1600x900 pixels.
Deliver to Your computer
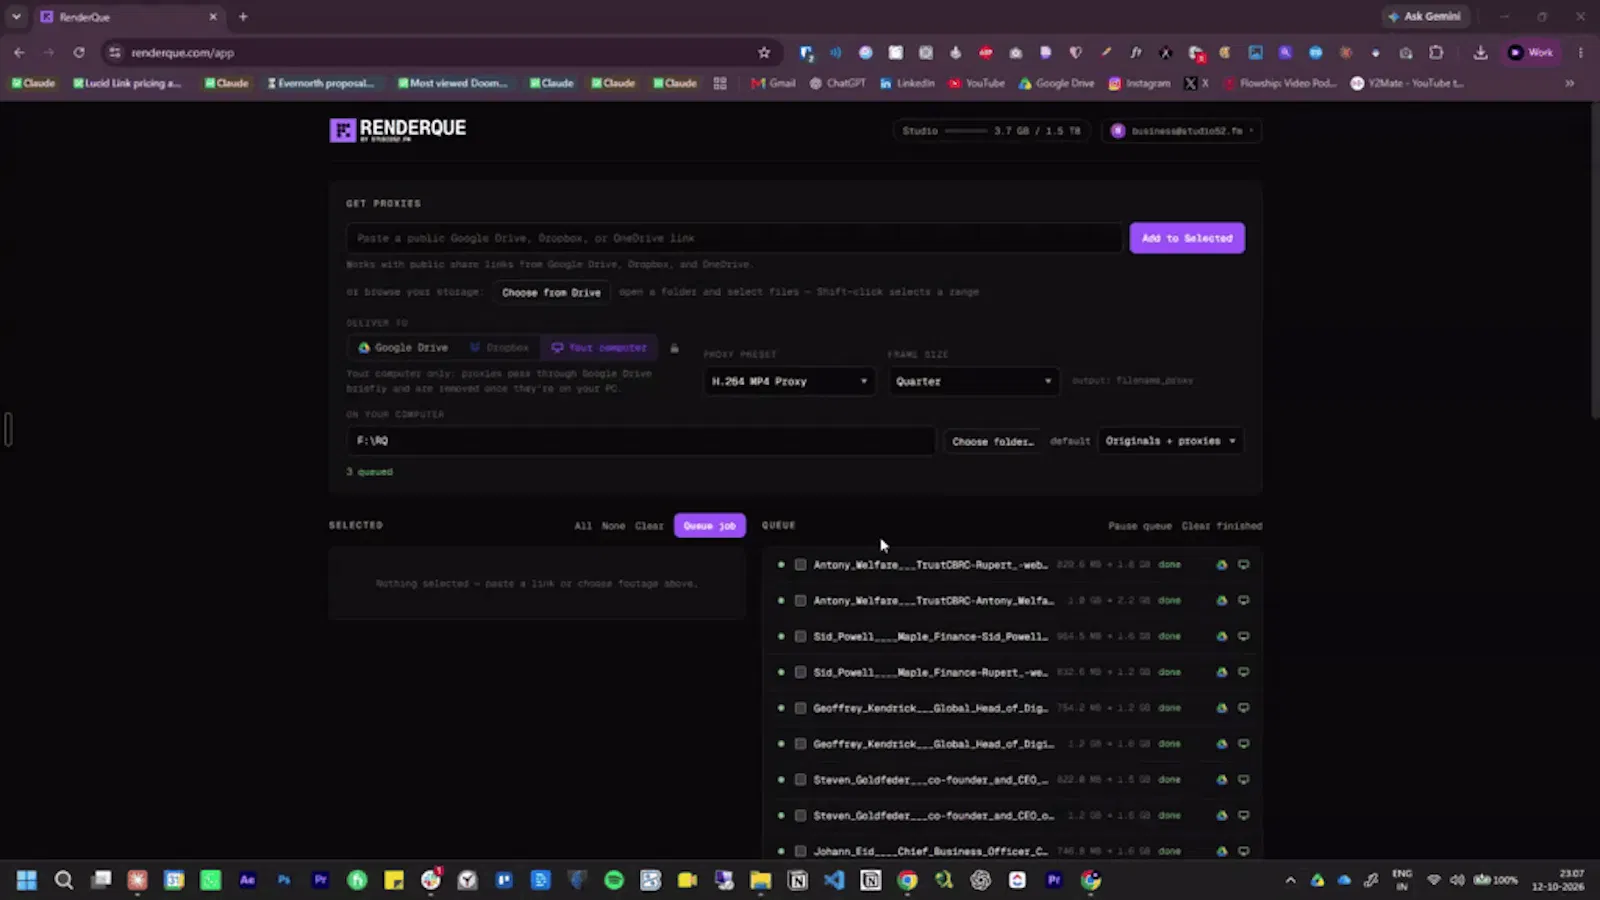pos(599,348)
